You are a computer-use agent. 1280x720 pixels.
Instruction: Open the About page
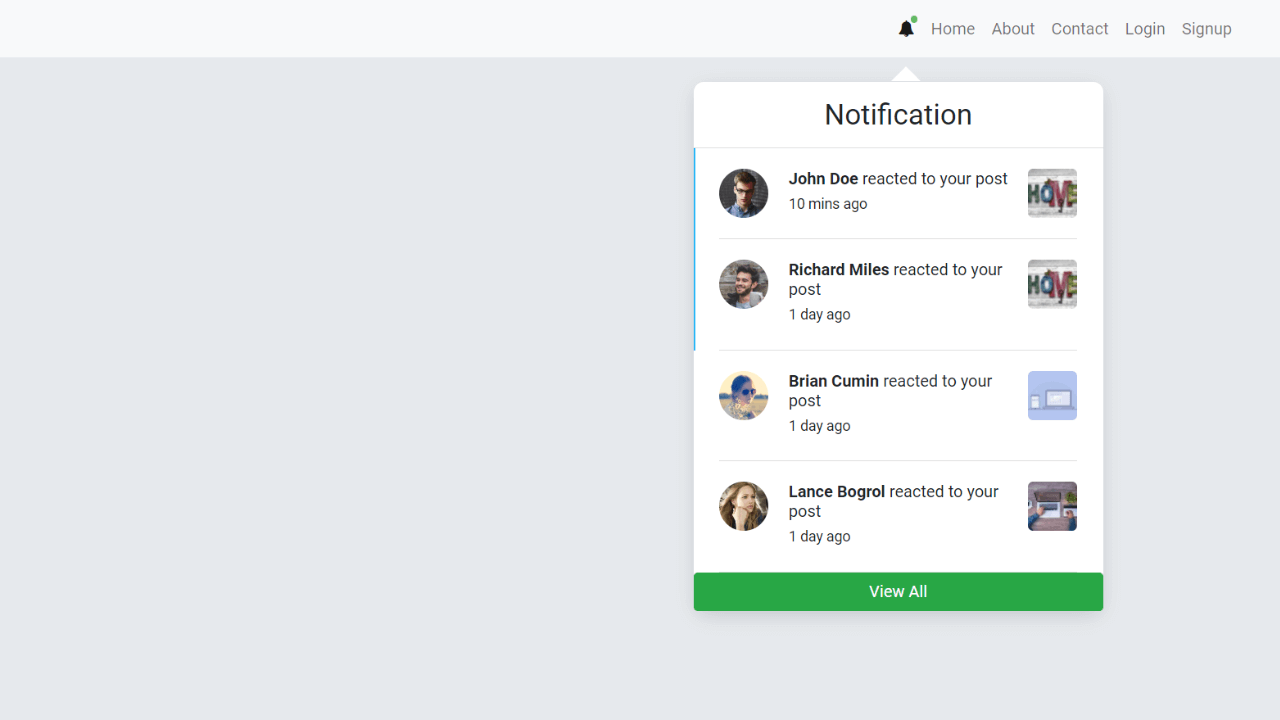(x=1013, y=29)
